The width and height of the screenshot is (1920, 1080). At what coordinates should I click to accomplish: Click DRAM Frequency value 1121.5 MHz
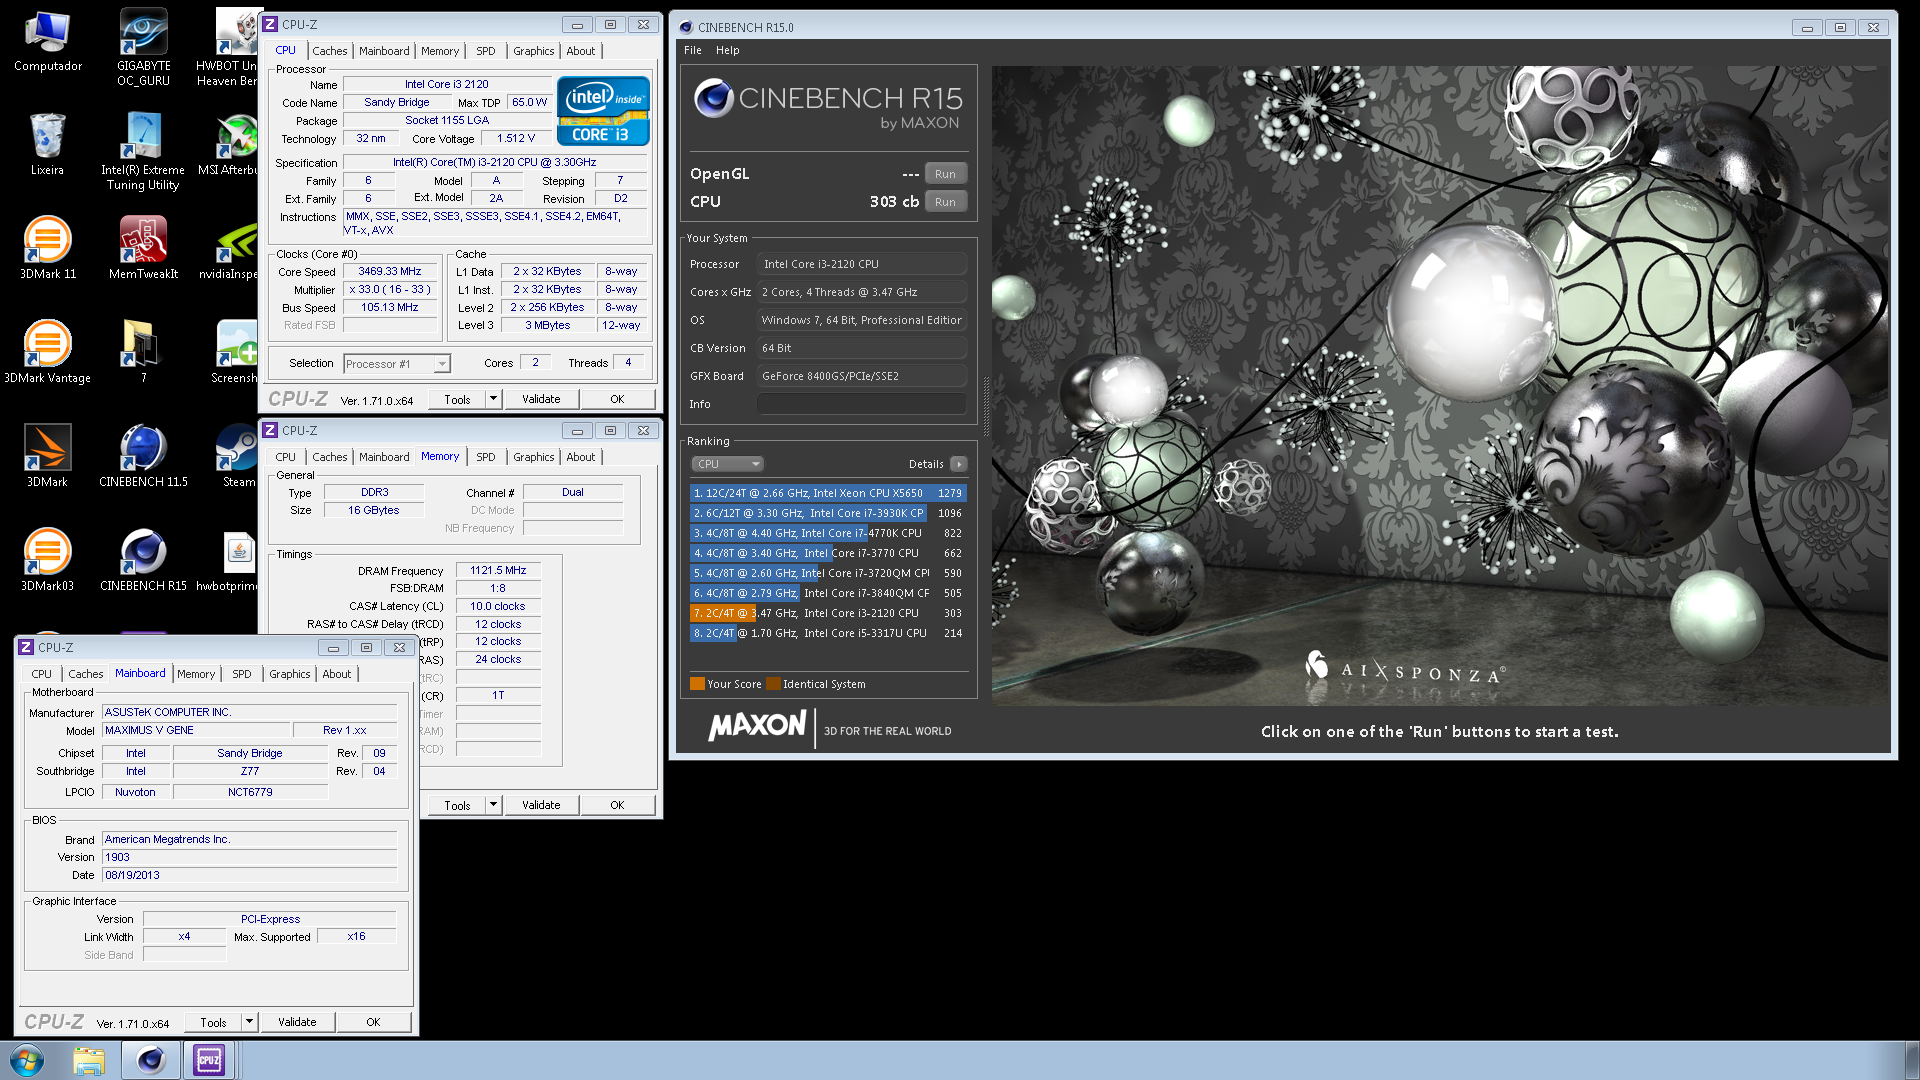(498, 570)
